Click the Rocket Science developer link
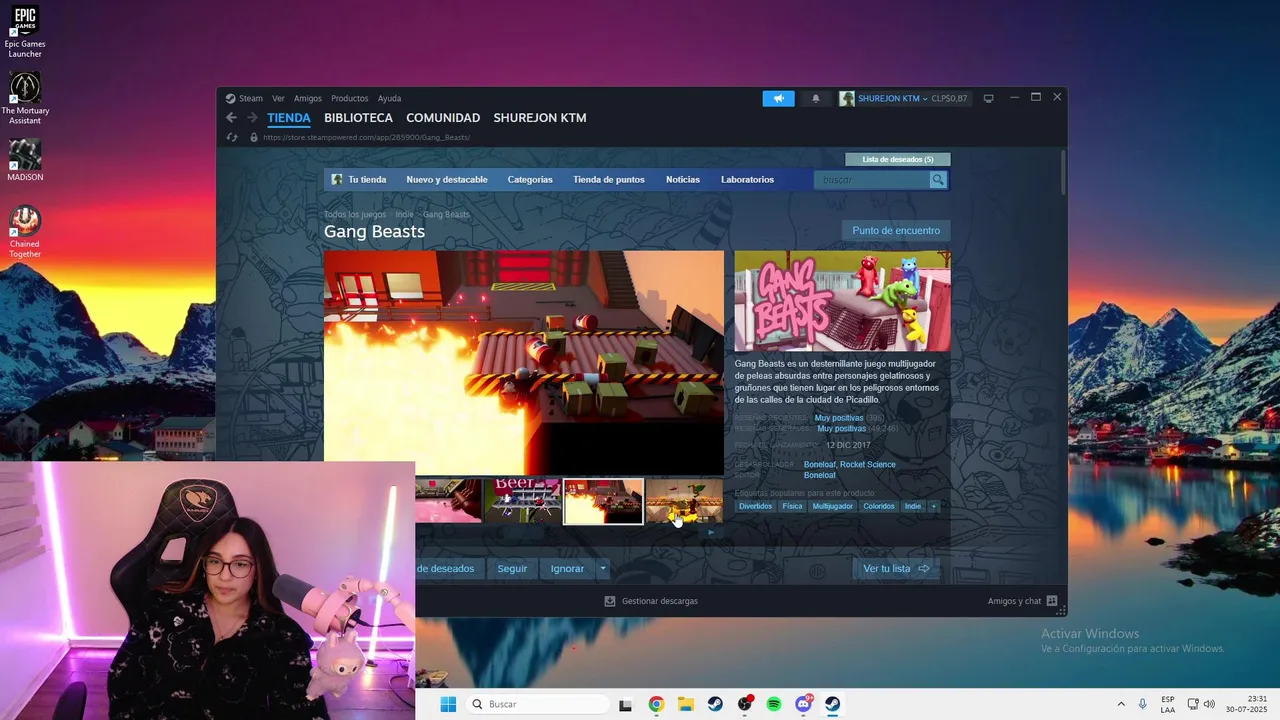The height and width of the screenshot is (720, 1280). click(868, 464)
